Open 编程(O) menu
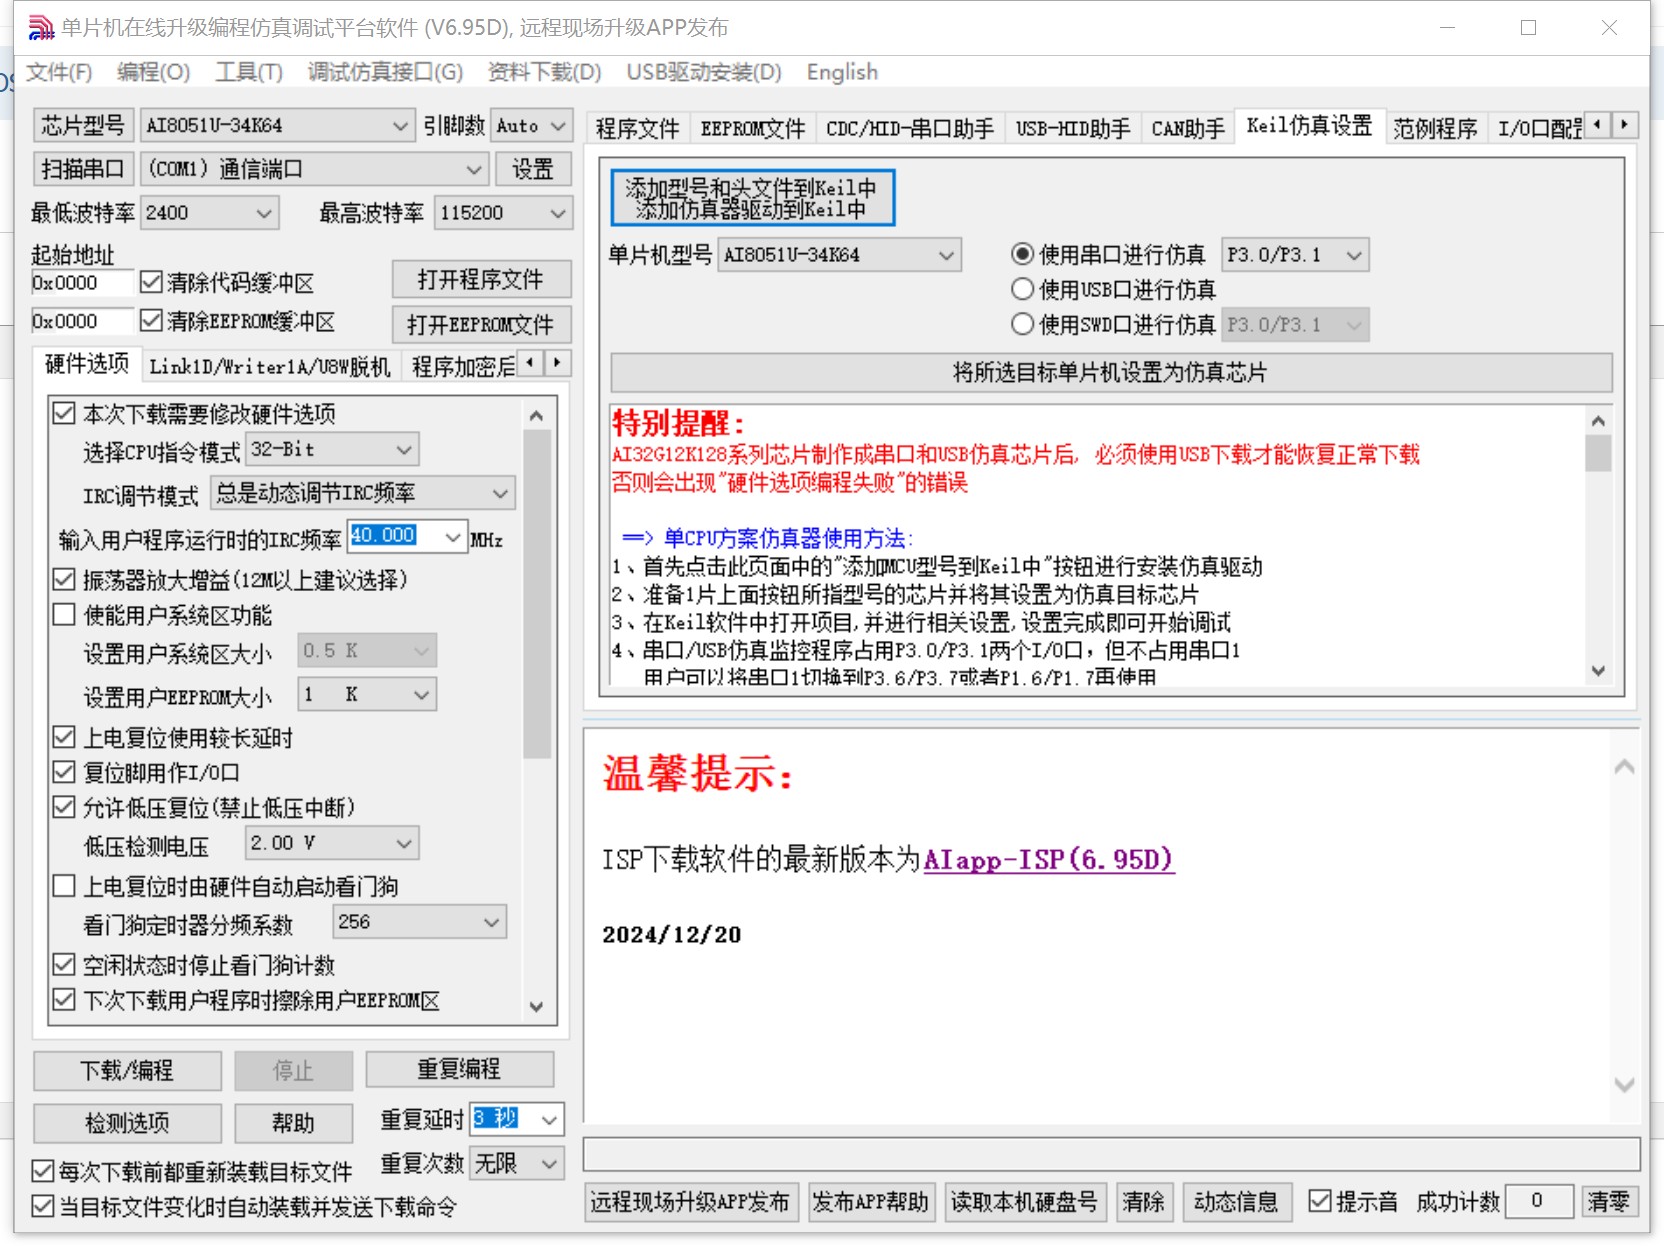The width and height of the screenshot is (1664, 1246). pyautogui.click(x=153, y=72)
